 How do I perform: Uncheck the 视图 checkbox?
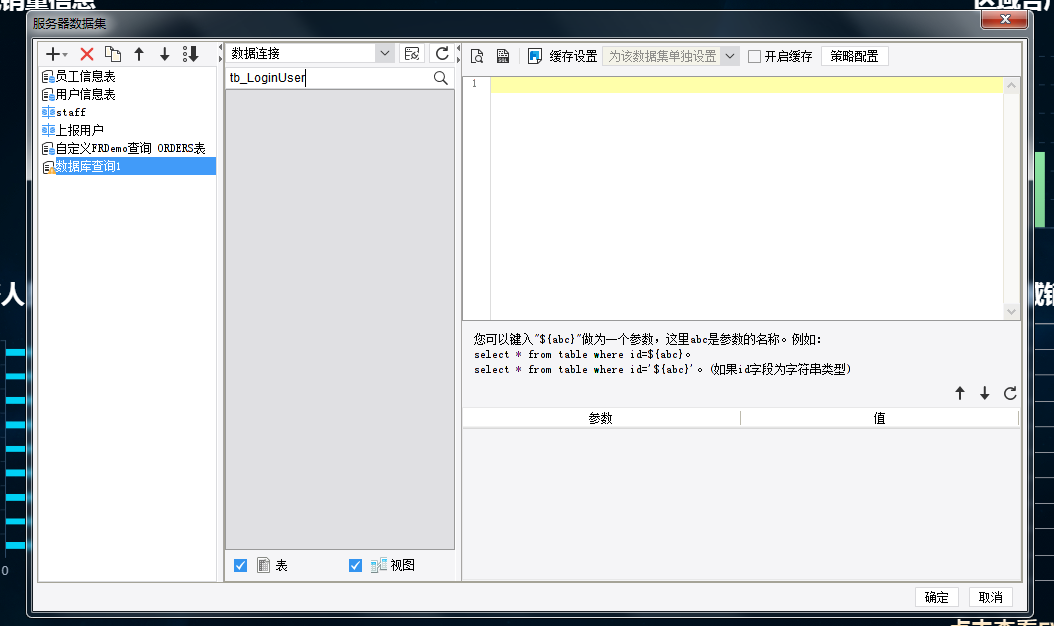pyautogui.click(x=356, y=565)
